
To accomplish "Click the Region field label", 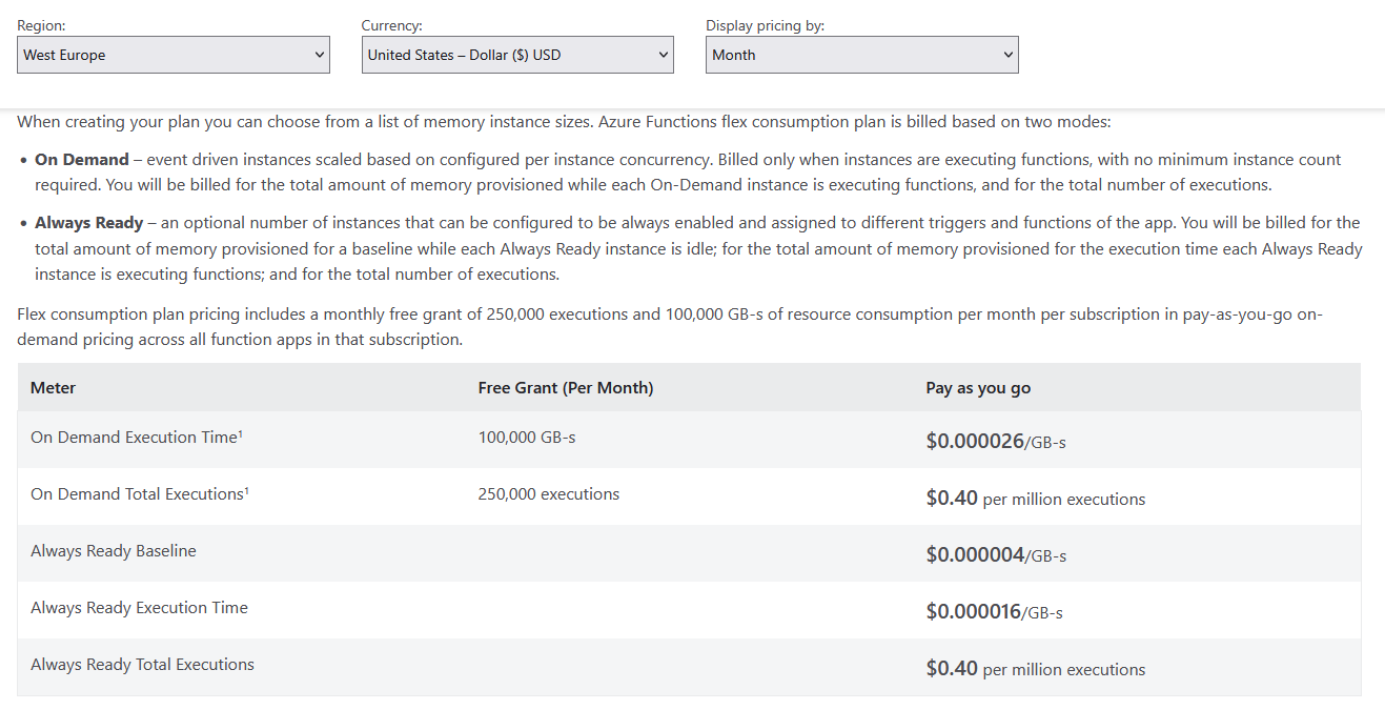I will tap(42, 26).
